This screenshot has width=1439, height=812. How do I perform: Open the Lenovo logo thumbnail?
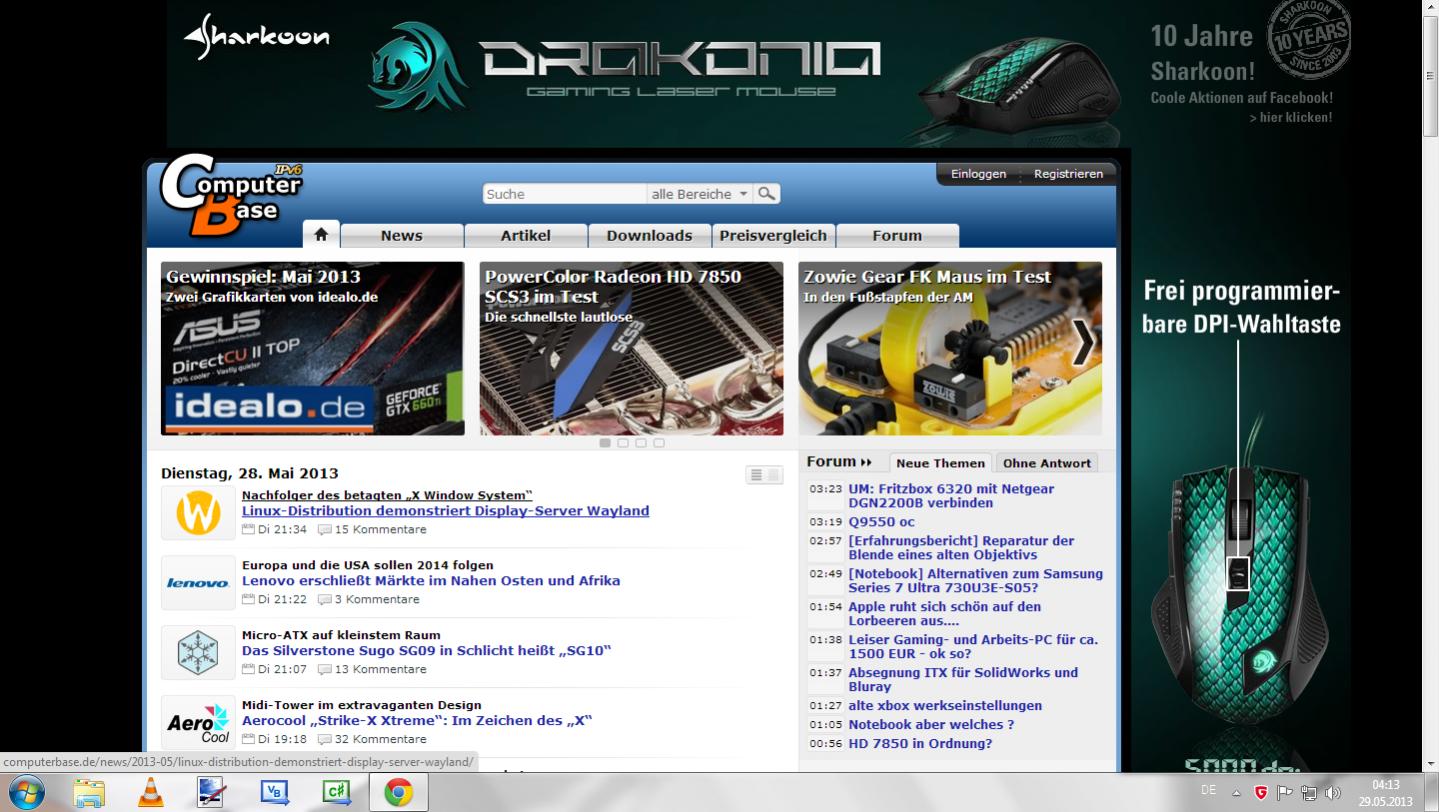pos(198,582)
